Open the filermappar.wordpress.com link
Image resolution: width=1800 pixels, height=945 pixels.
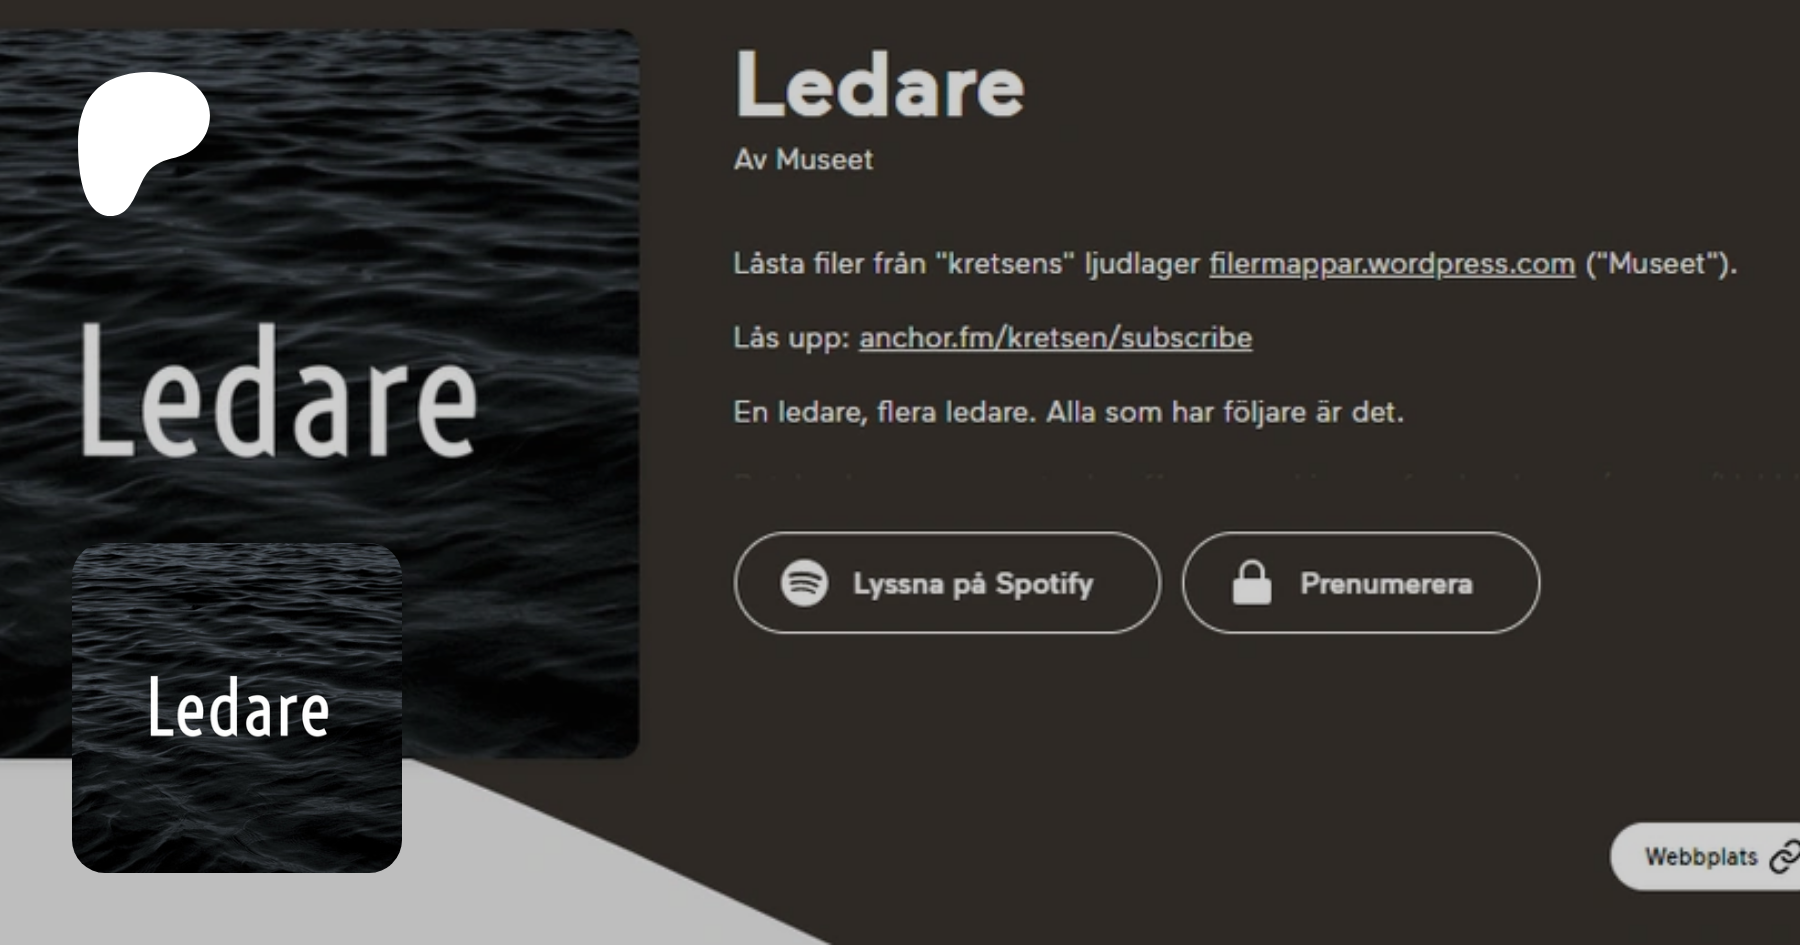point(1392,264)
